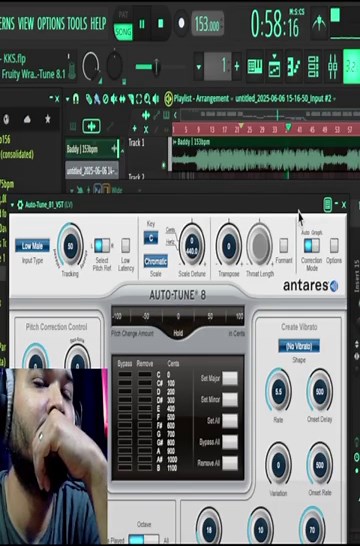Select the slice tool in Playlist toolbar
This screenshot has width=360, height=546.
(131, 99)
